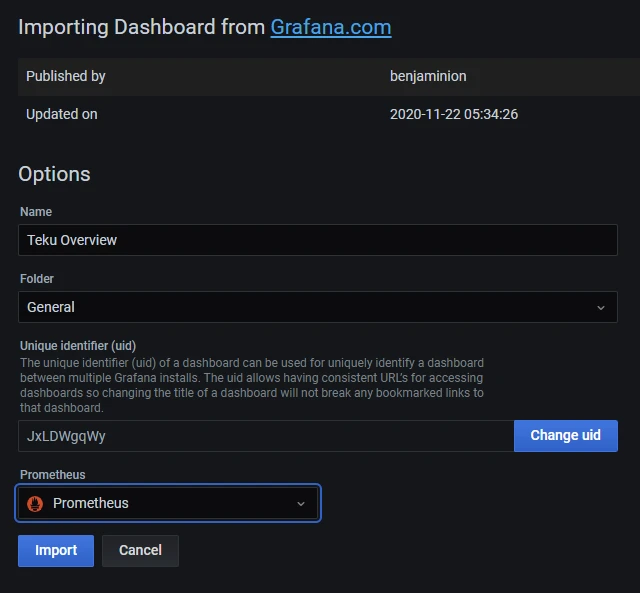Click the Unique identifier (uid) label
The width and height of the screenshot is (640, 593).
click(x=78, y=346)
